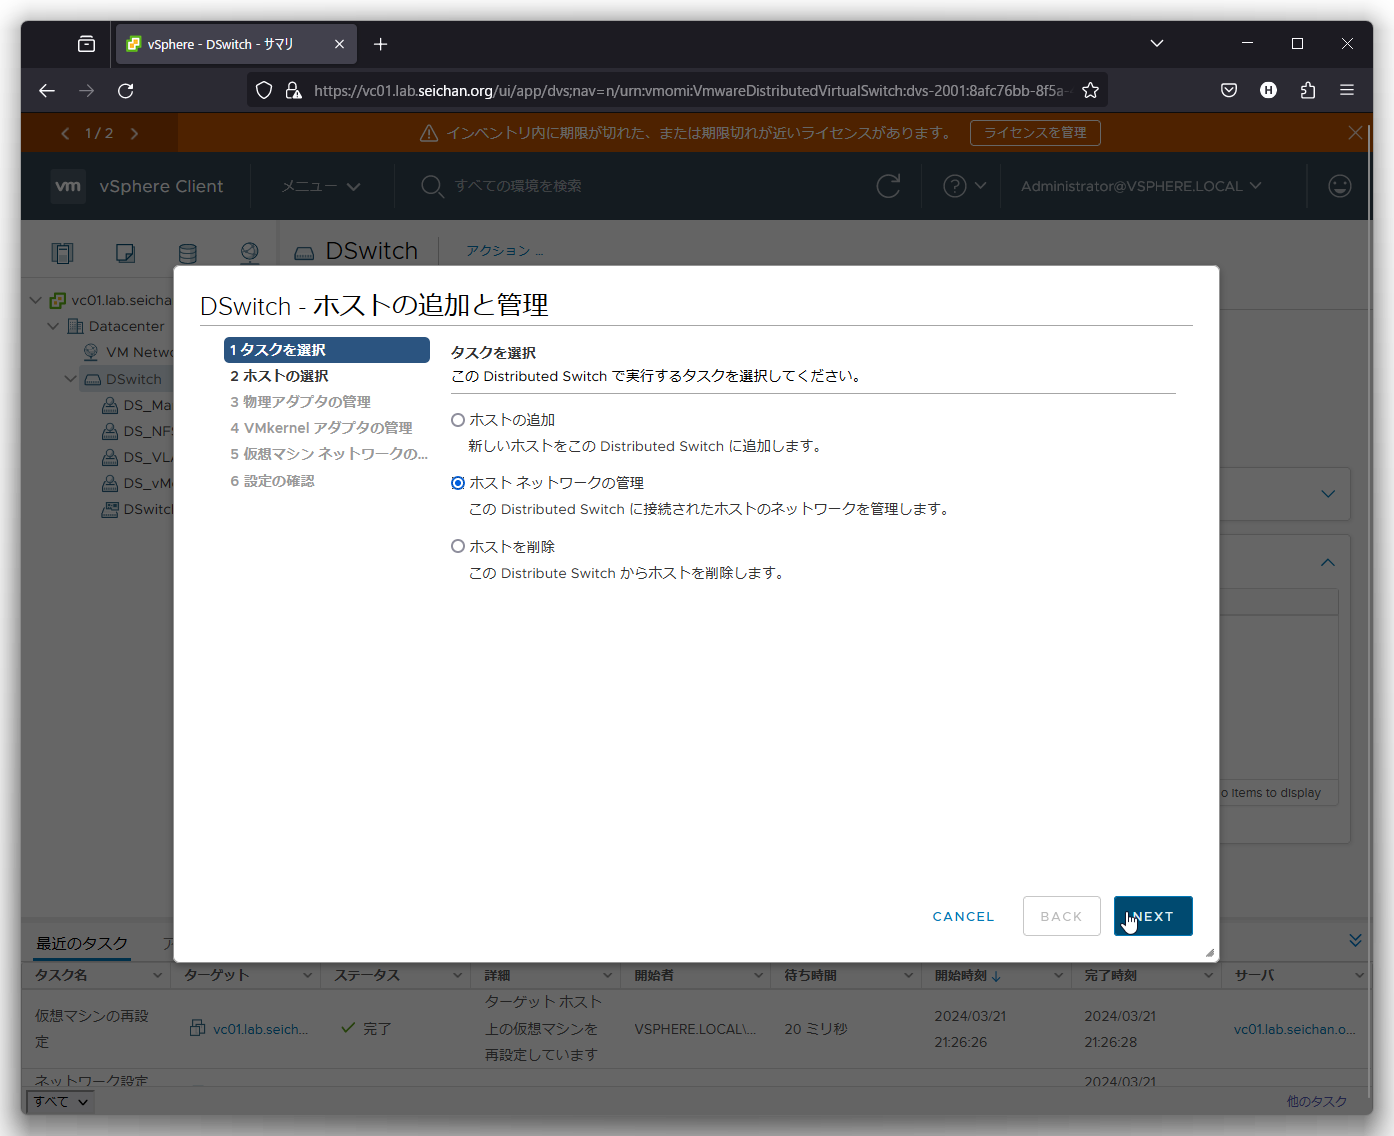This screenshot has height=1136, width=1394.
Task: Click the 他のタスク link
Action: coord(1316,1102)
